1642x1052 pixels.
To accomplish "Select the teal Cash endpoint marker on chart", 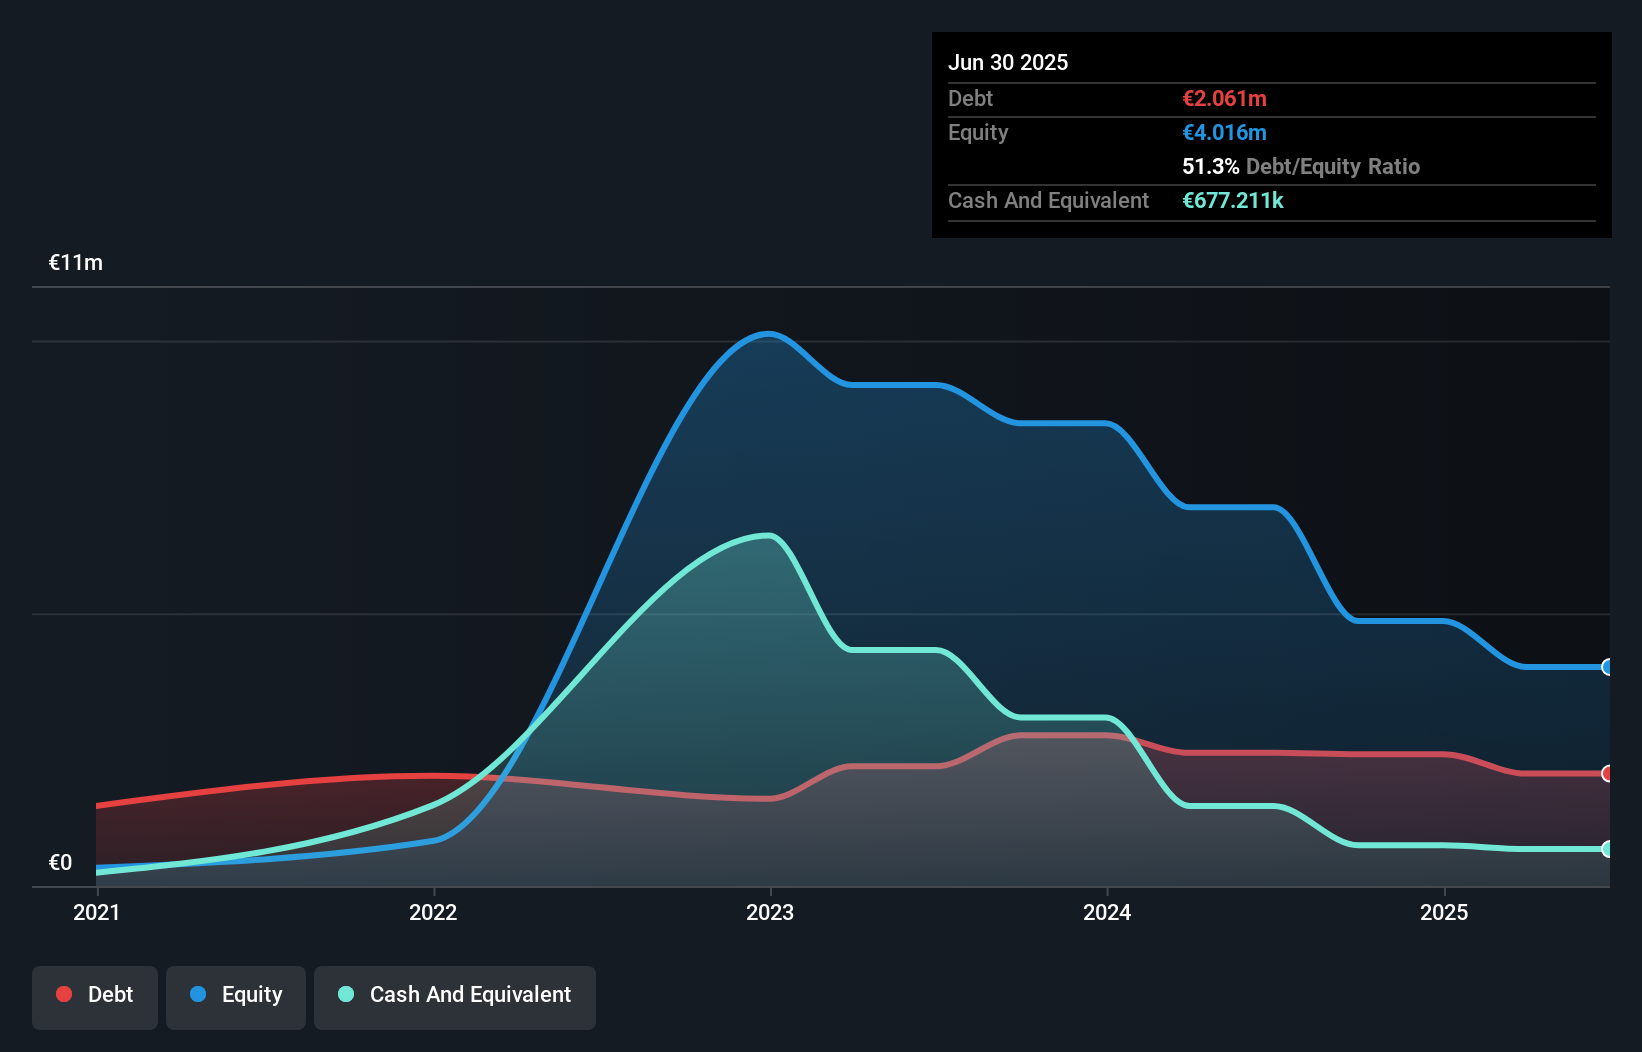I will click(x=1606, y=848).
